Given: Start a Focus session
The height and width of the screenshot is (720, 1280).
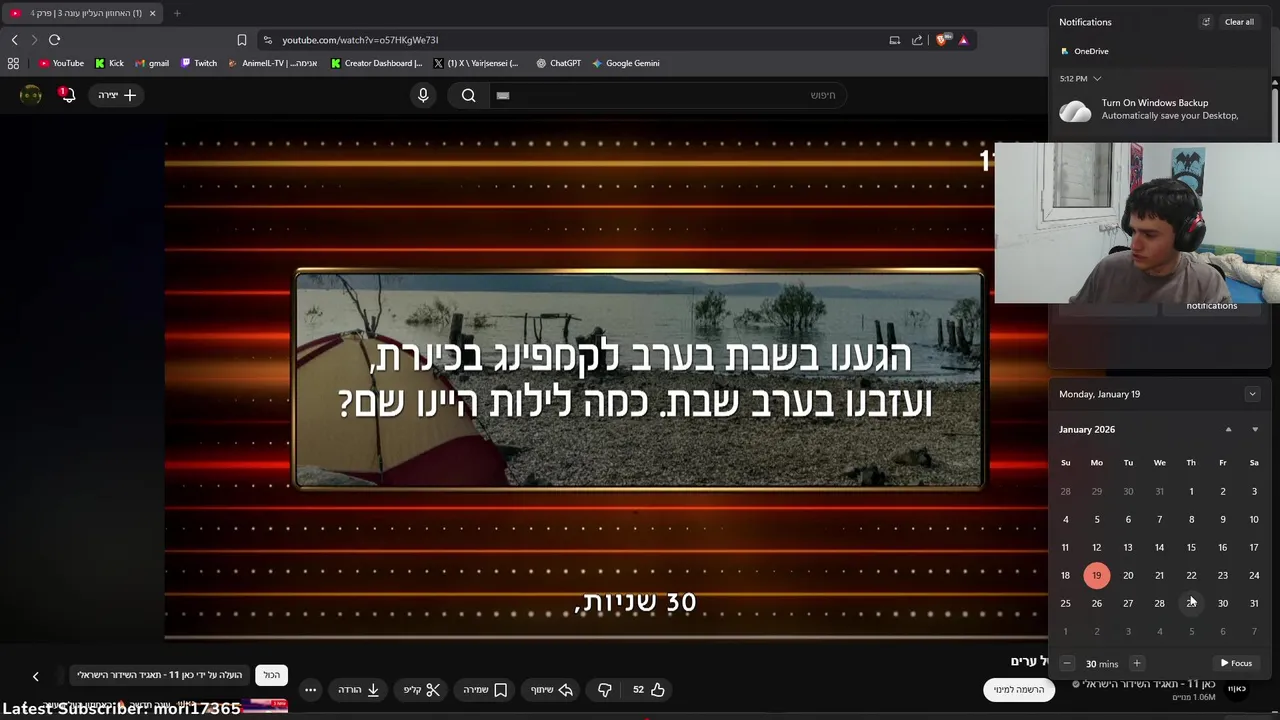Looking at the screenshot, I should point(1236,663).
